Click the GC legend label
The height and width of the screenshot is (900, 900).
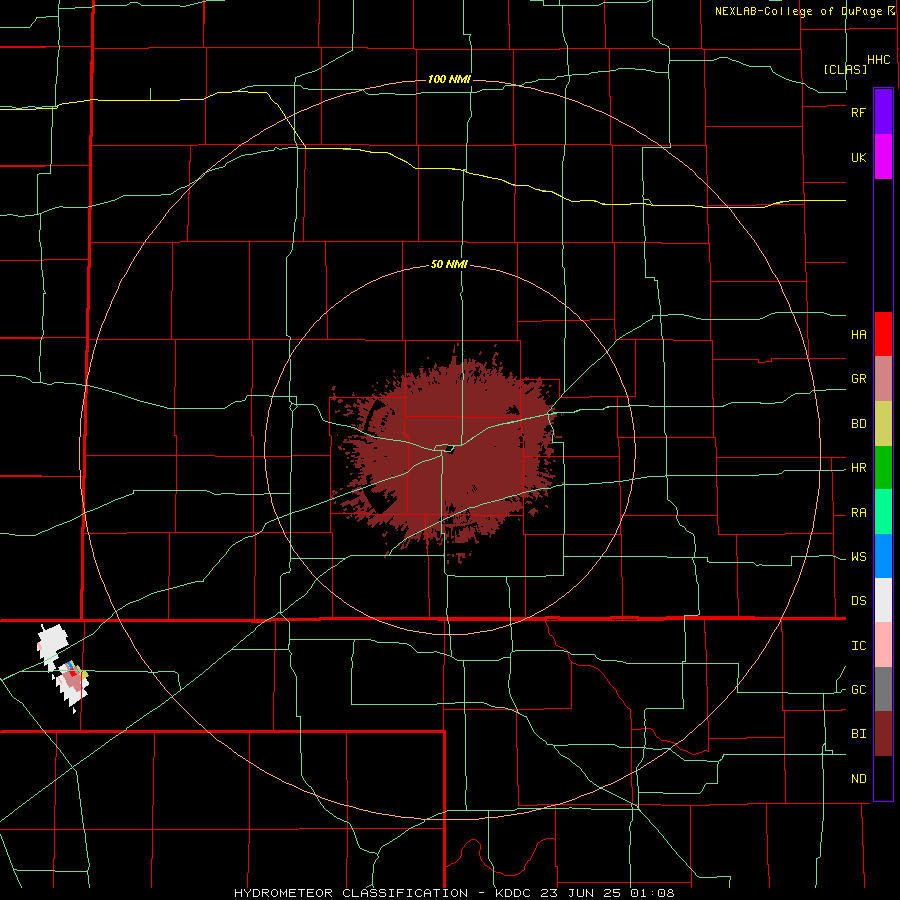click(859, 690)
